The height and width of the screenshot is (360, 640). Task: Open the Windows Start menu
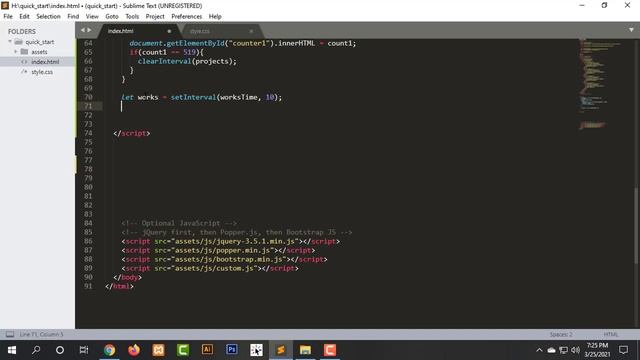pyautogui.click(x=12, y=350)
